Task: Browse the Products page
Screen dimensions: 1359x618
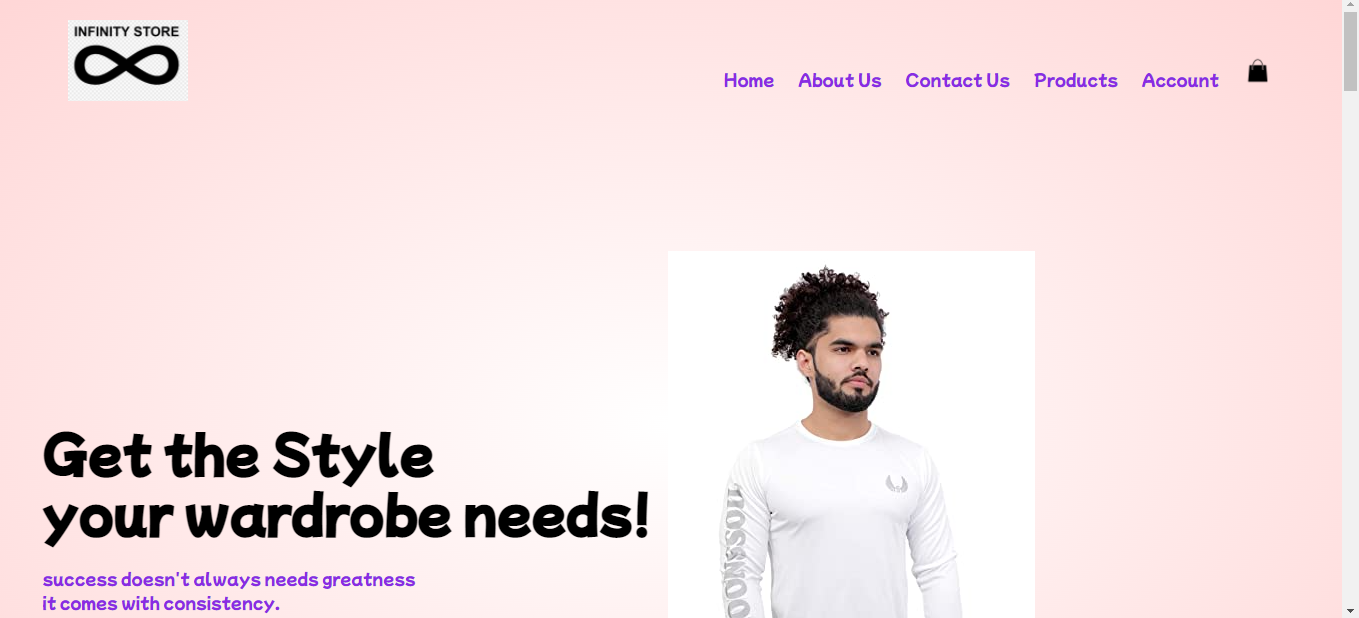Action: click(x=1076, y=80)
